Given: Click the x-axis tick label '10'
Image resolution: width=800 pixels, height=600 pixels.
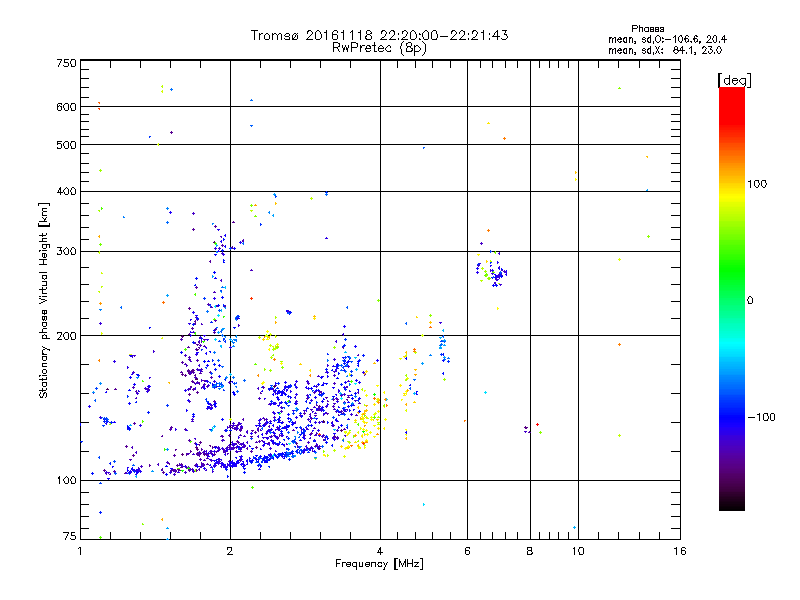Looking at the screenshot, I should [578, 551].
